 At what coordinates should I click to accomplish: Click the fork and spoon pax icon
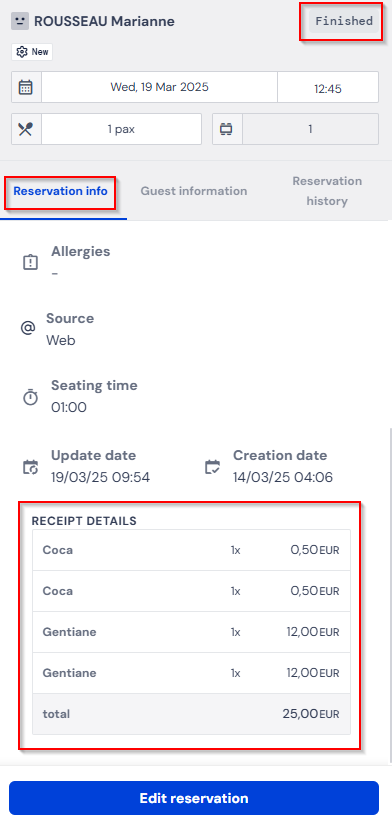(x=26, y=129)
